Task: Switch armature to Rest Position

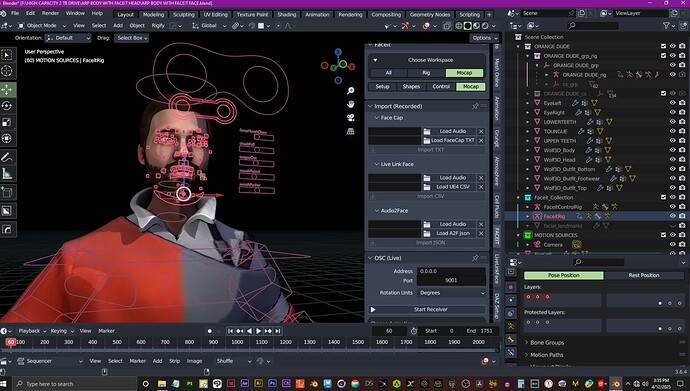Action: (644, 275)
